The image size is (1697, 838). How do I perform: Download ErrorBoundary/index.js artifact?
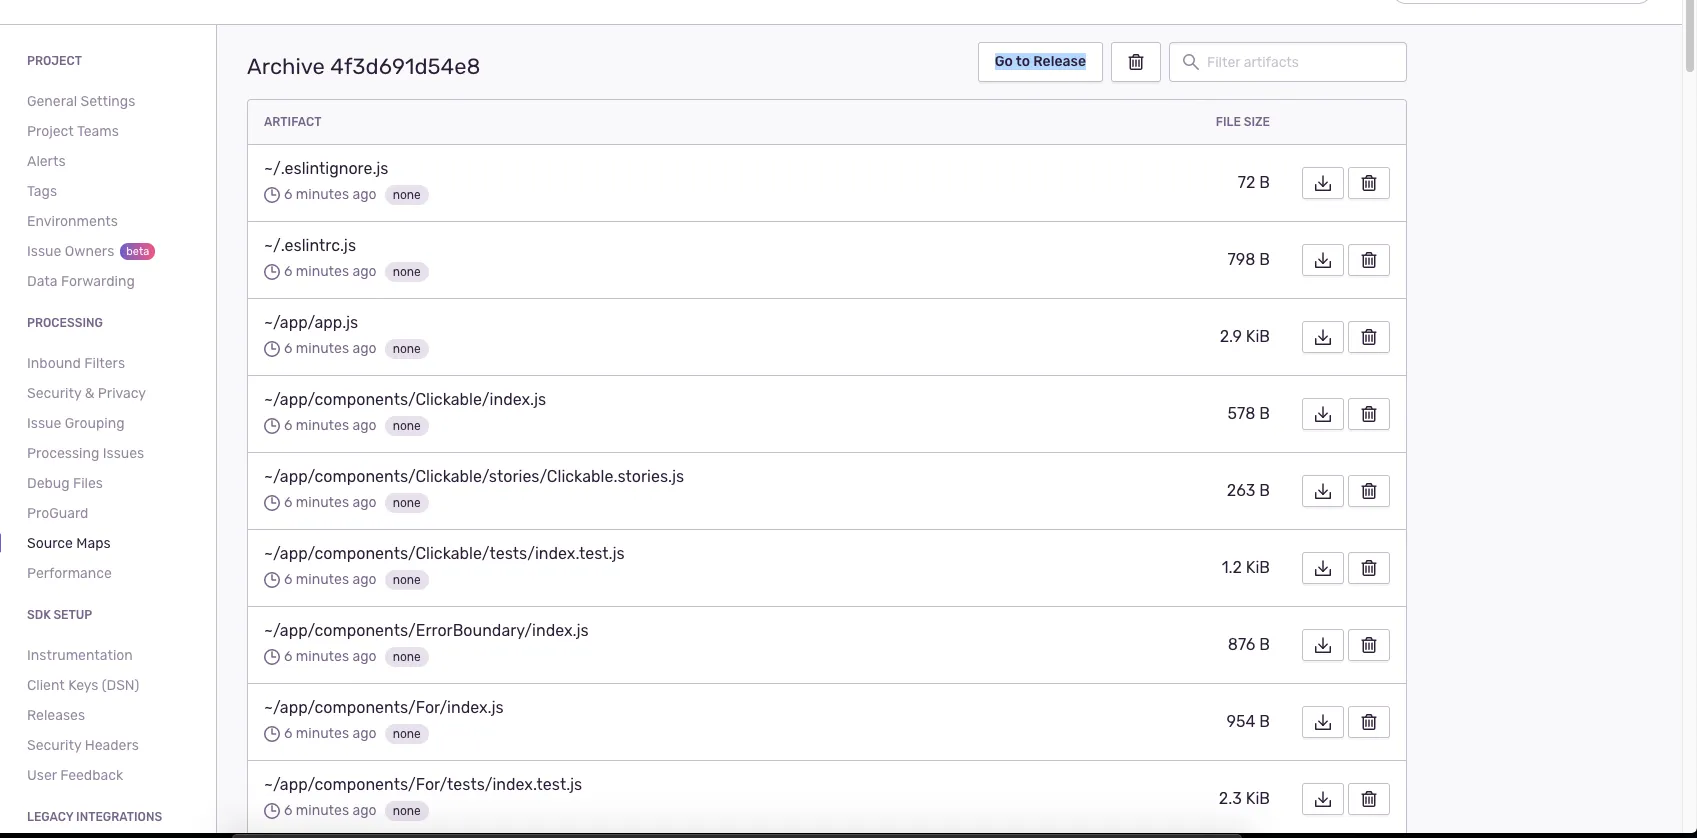click(1323, 645)
